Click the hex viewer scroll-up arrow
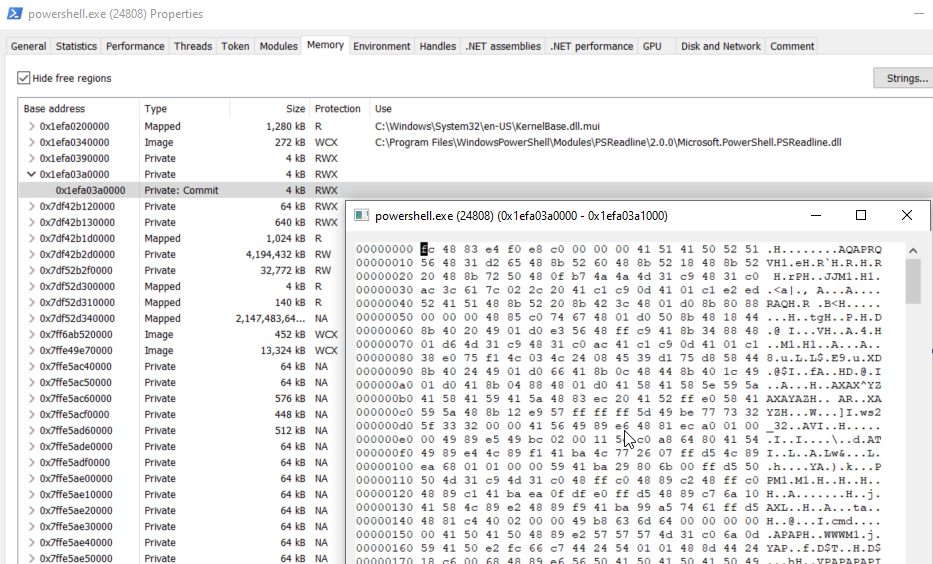 (913, 251)
